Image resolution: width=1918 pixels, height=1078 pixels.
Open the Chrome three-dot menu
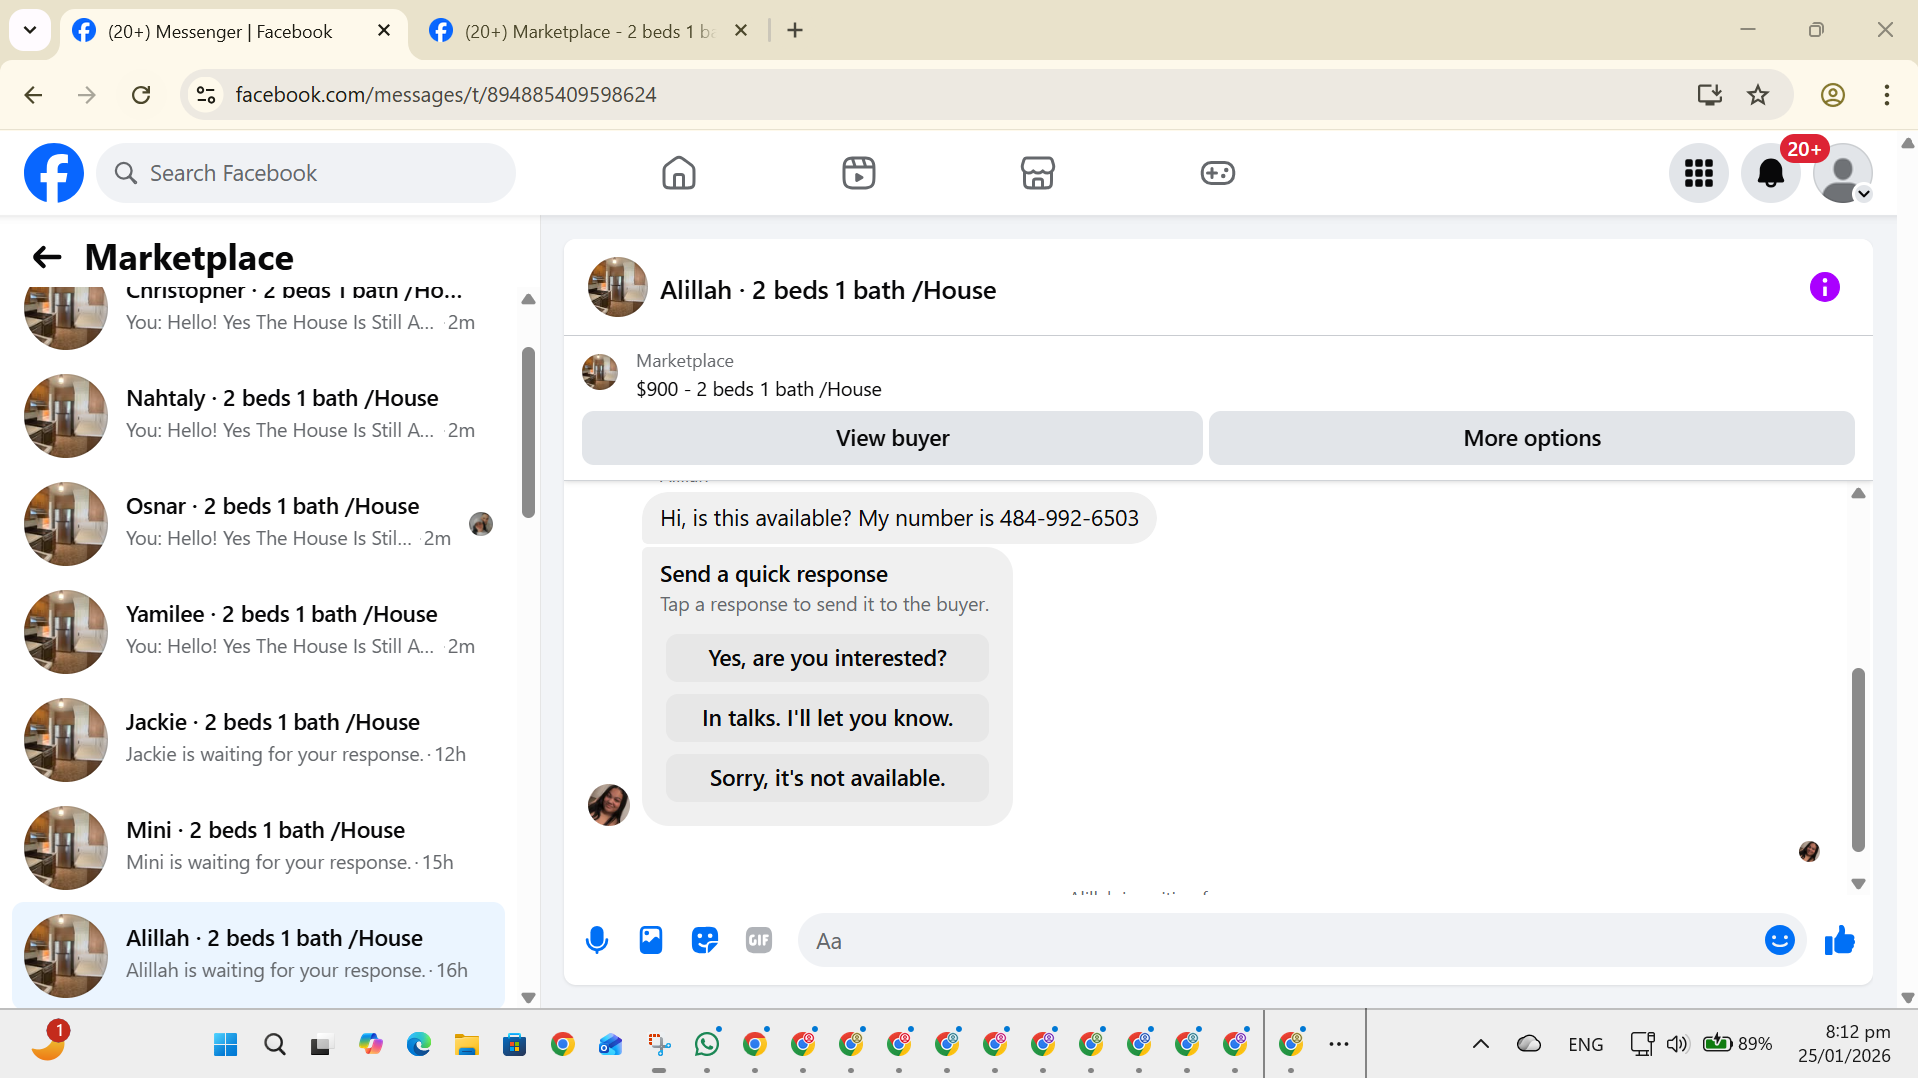(x=1887, y=95)
